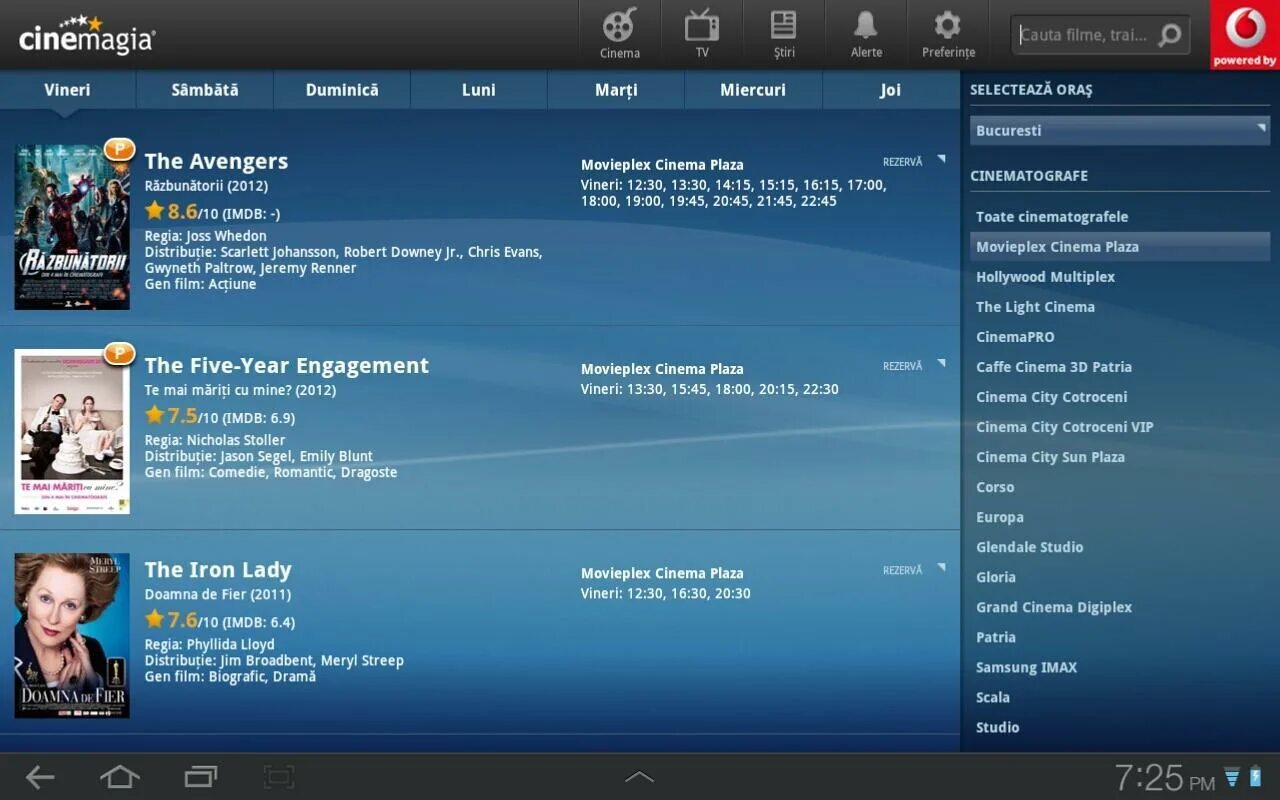This screenshot has width=1280, height=800.
Task: Open the Alerte bell icon
Action: tap(866, 34)
